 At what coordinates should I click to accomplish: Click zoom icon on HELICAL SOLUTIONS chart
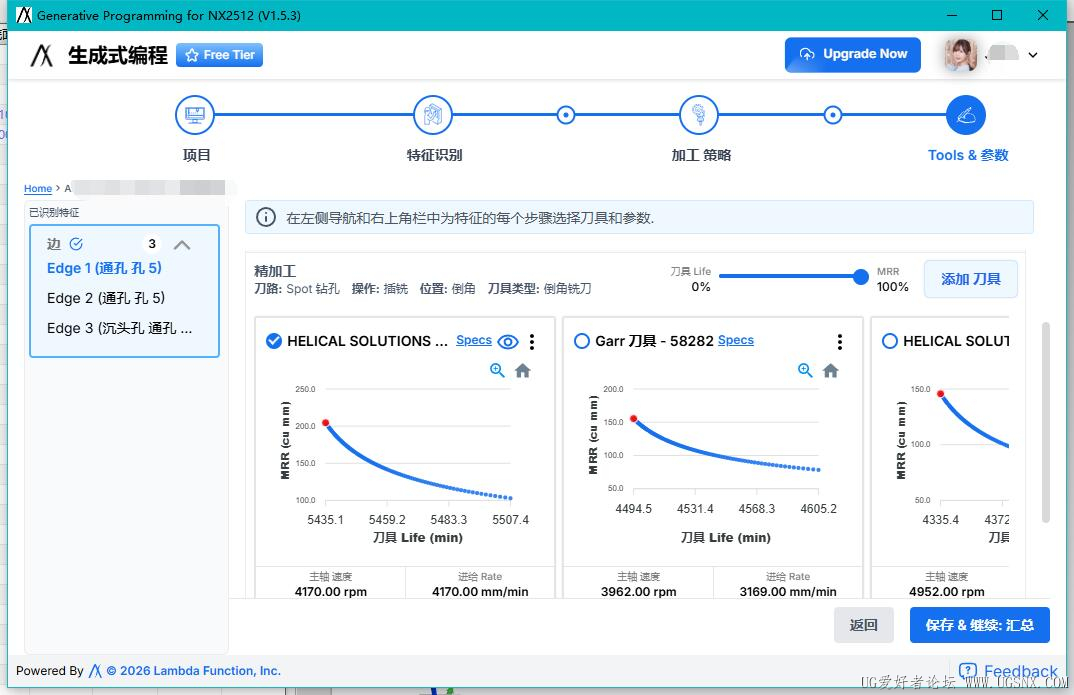(x=497, y=370)
